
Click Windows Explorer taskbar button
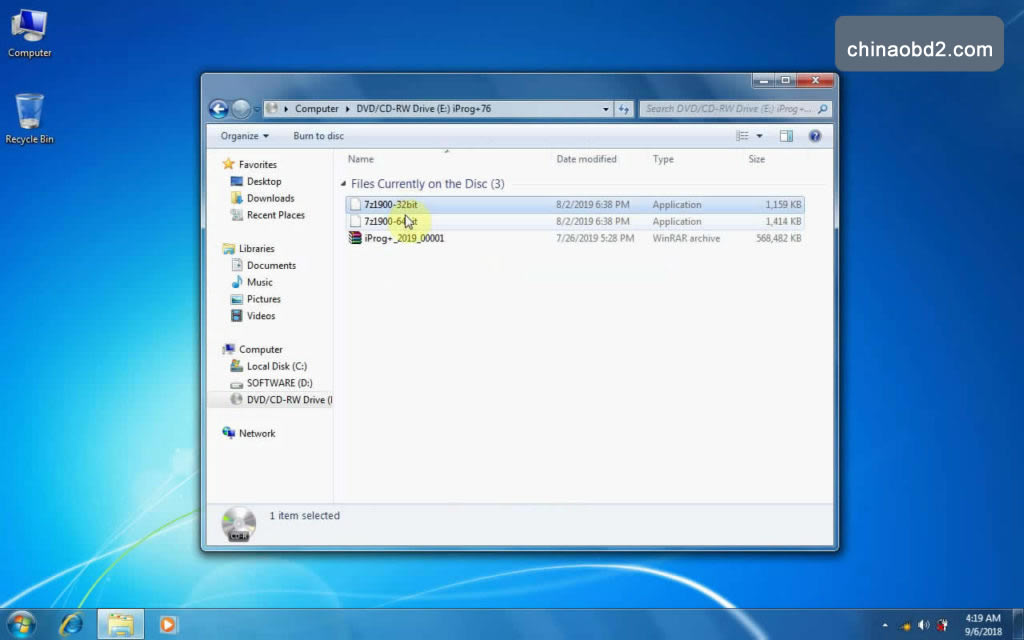(x=120, y=624)
